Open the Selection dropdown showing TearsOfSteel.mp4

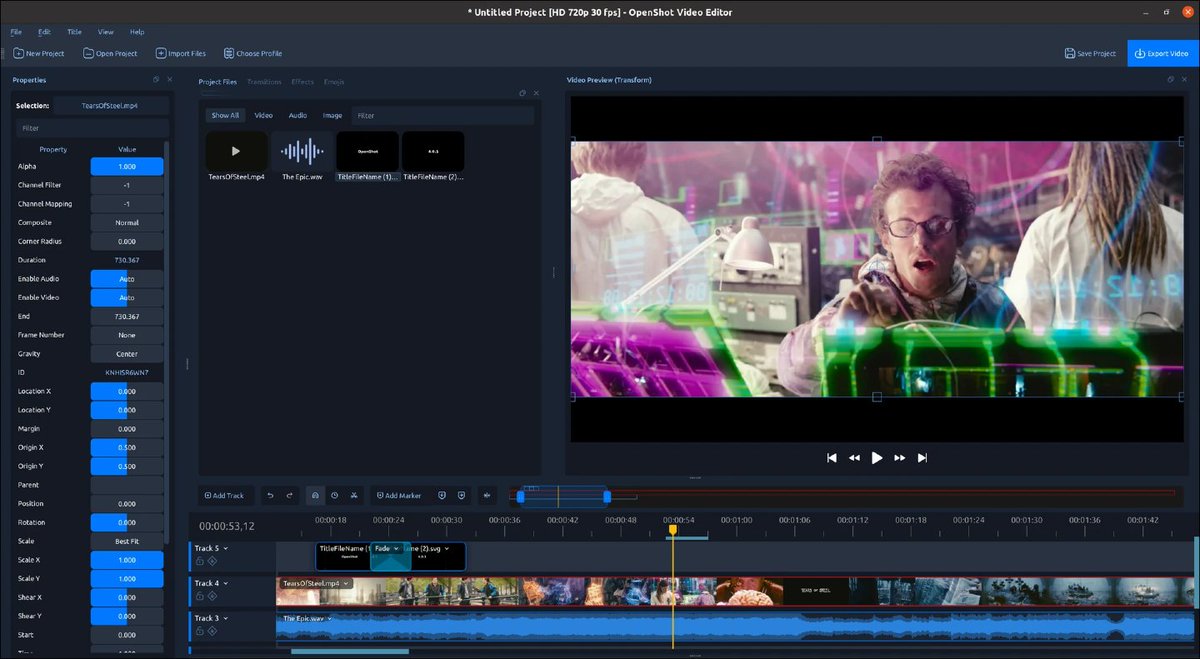click(x=109, y=105)
